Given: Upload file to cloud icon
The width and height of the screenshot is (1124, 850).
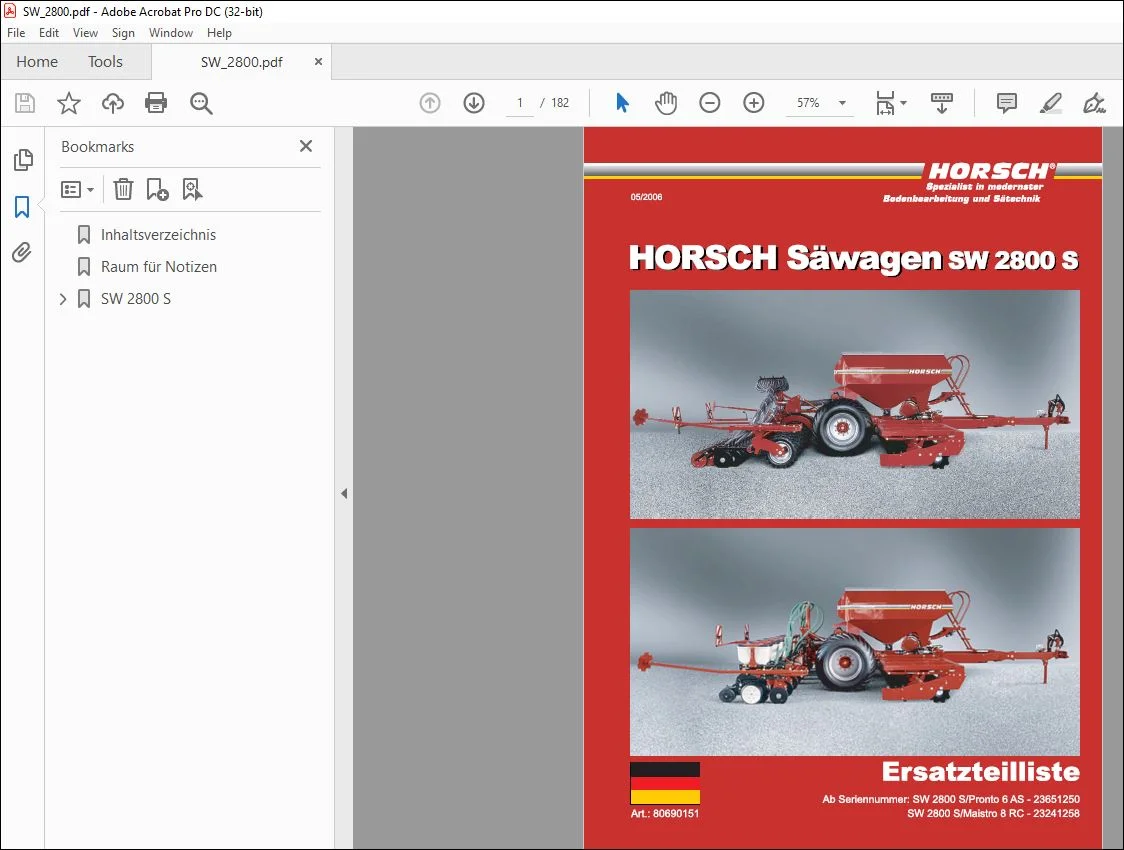Looking at the screenshot, I should [x=113, y=103].
